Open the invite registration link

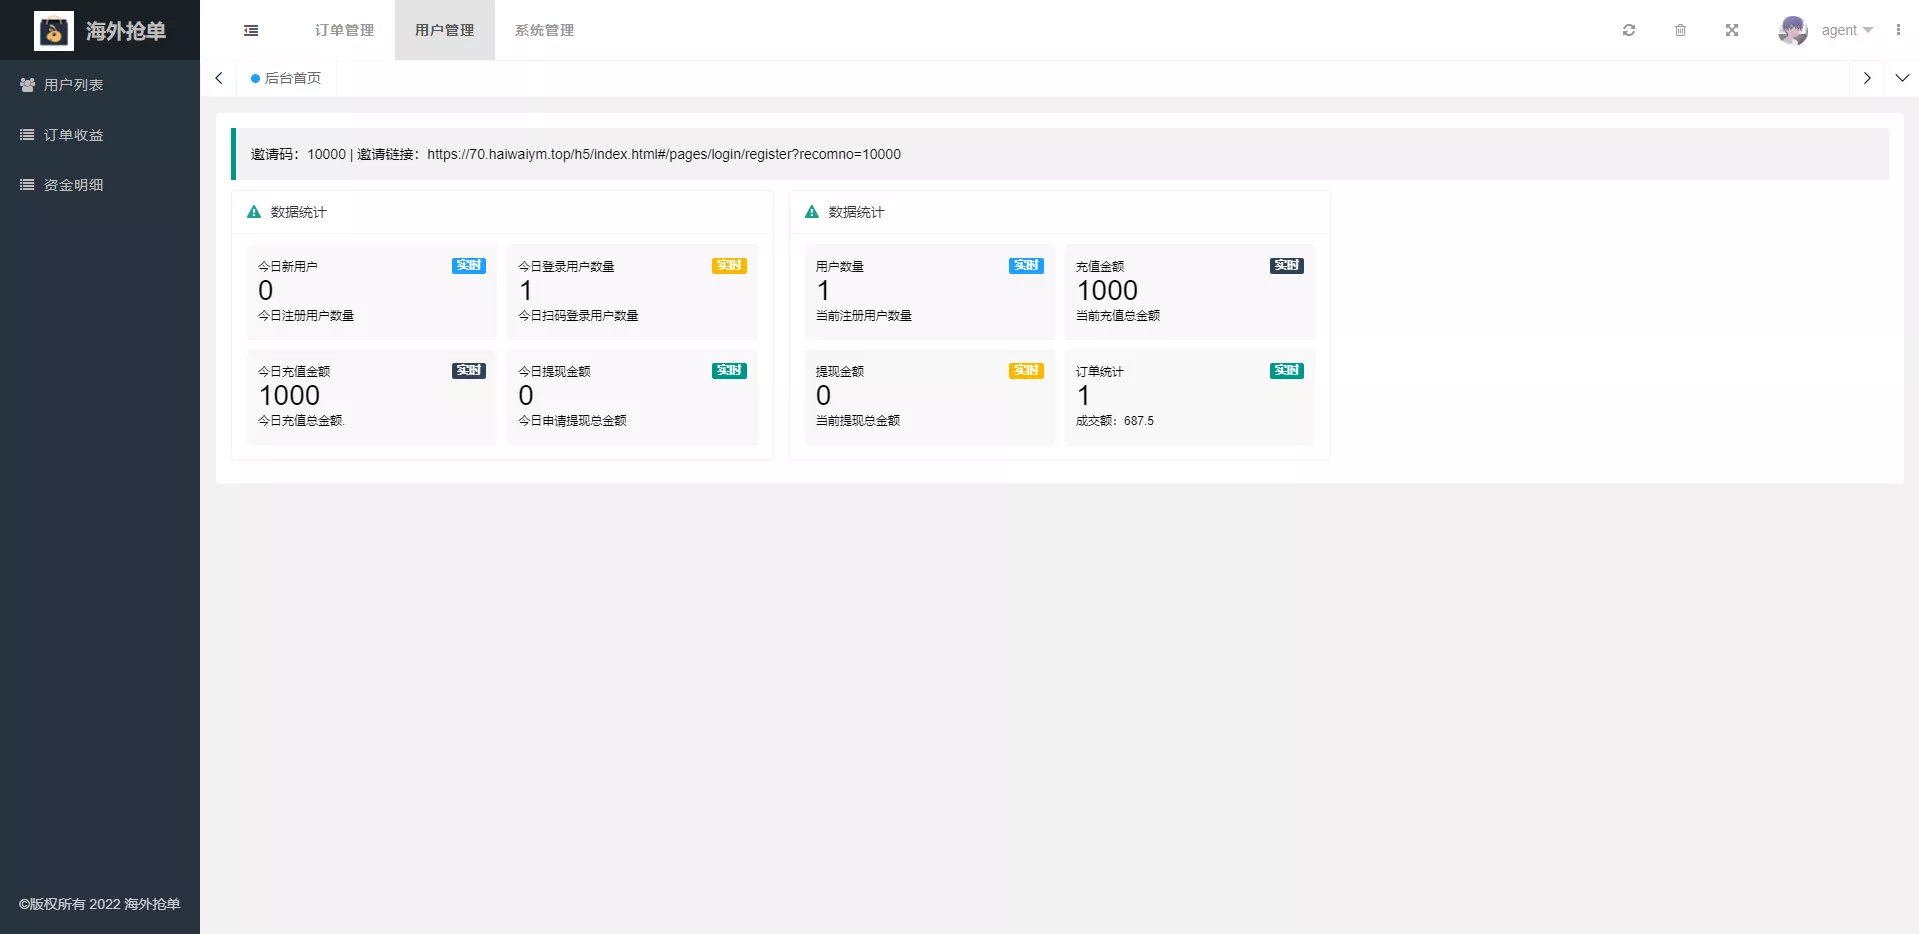click(663, 154)
